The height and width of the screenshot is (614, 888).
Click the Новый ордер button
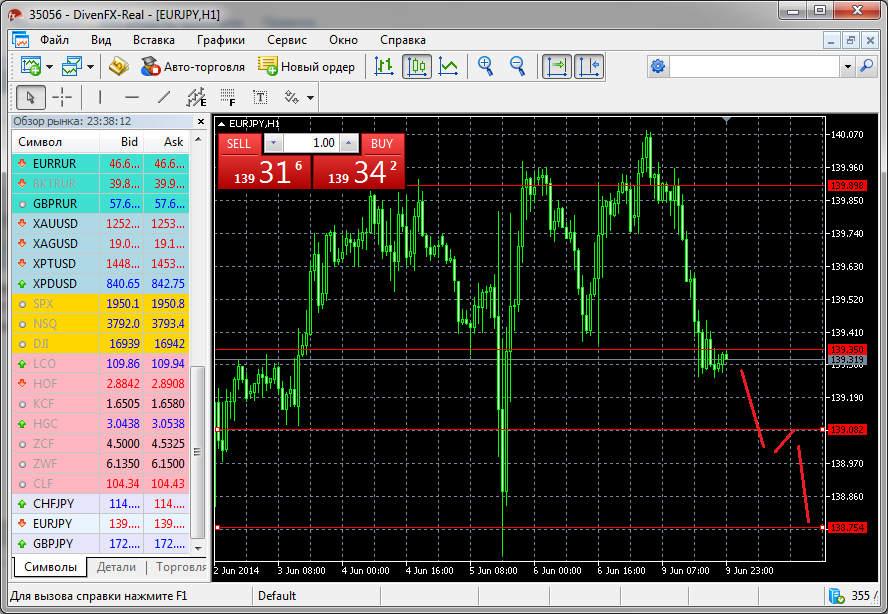point(306,67)
